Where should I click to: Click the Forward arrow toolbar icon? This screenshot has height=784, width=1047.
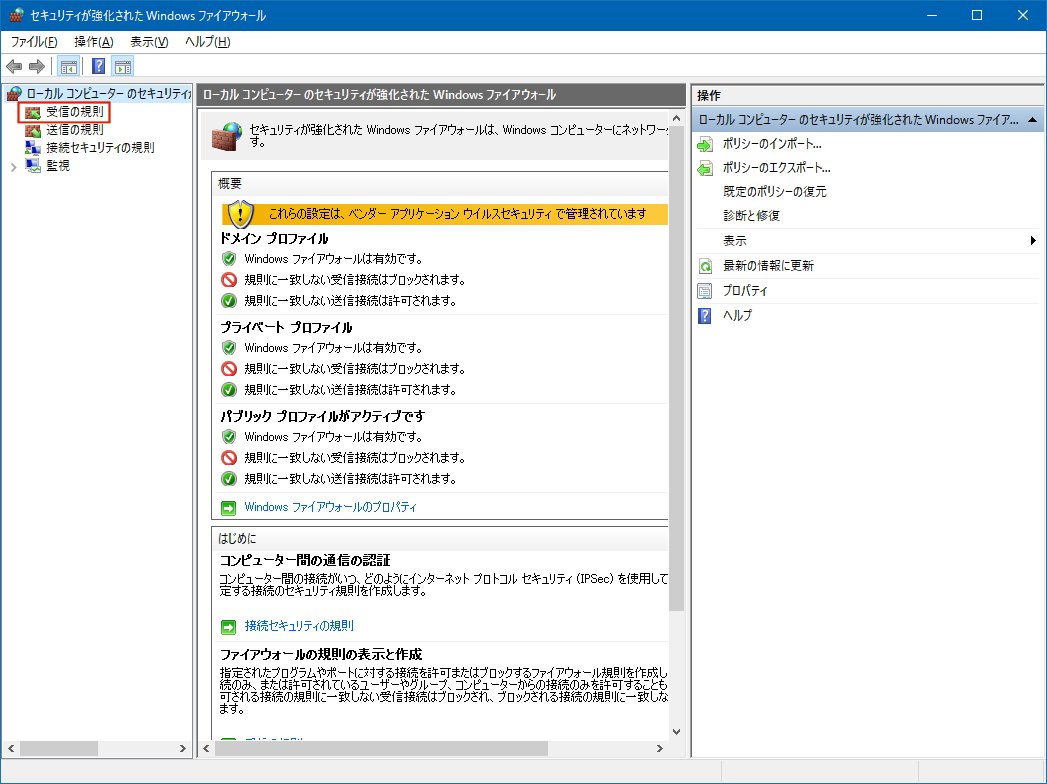[37, 66]
